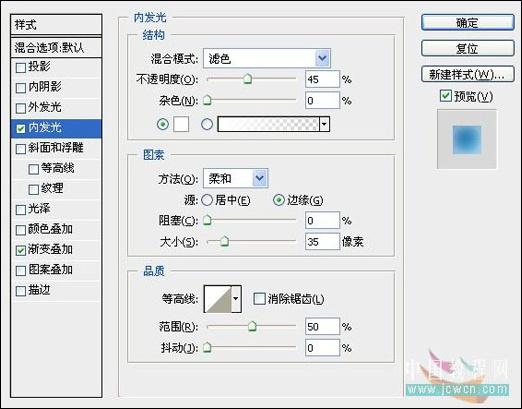The width and height of the screenshot is (522, 409).
Task: Select the gradient radio button for the glow
Action: 207,124
